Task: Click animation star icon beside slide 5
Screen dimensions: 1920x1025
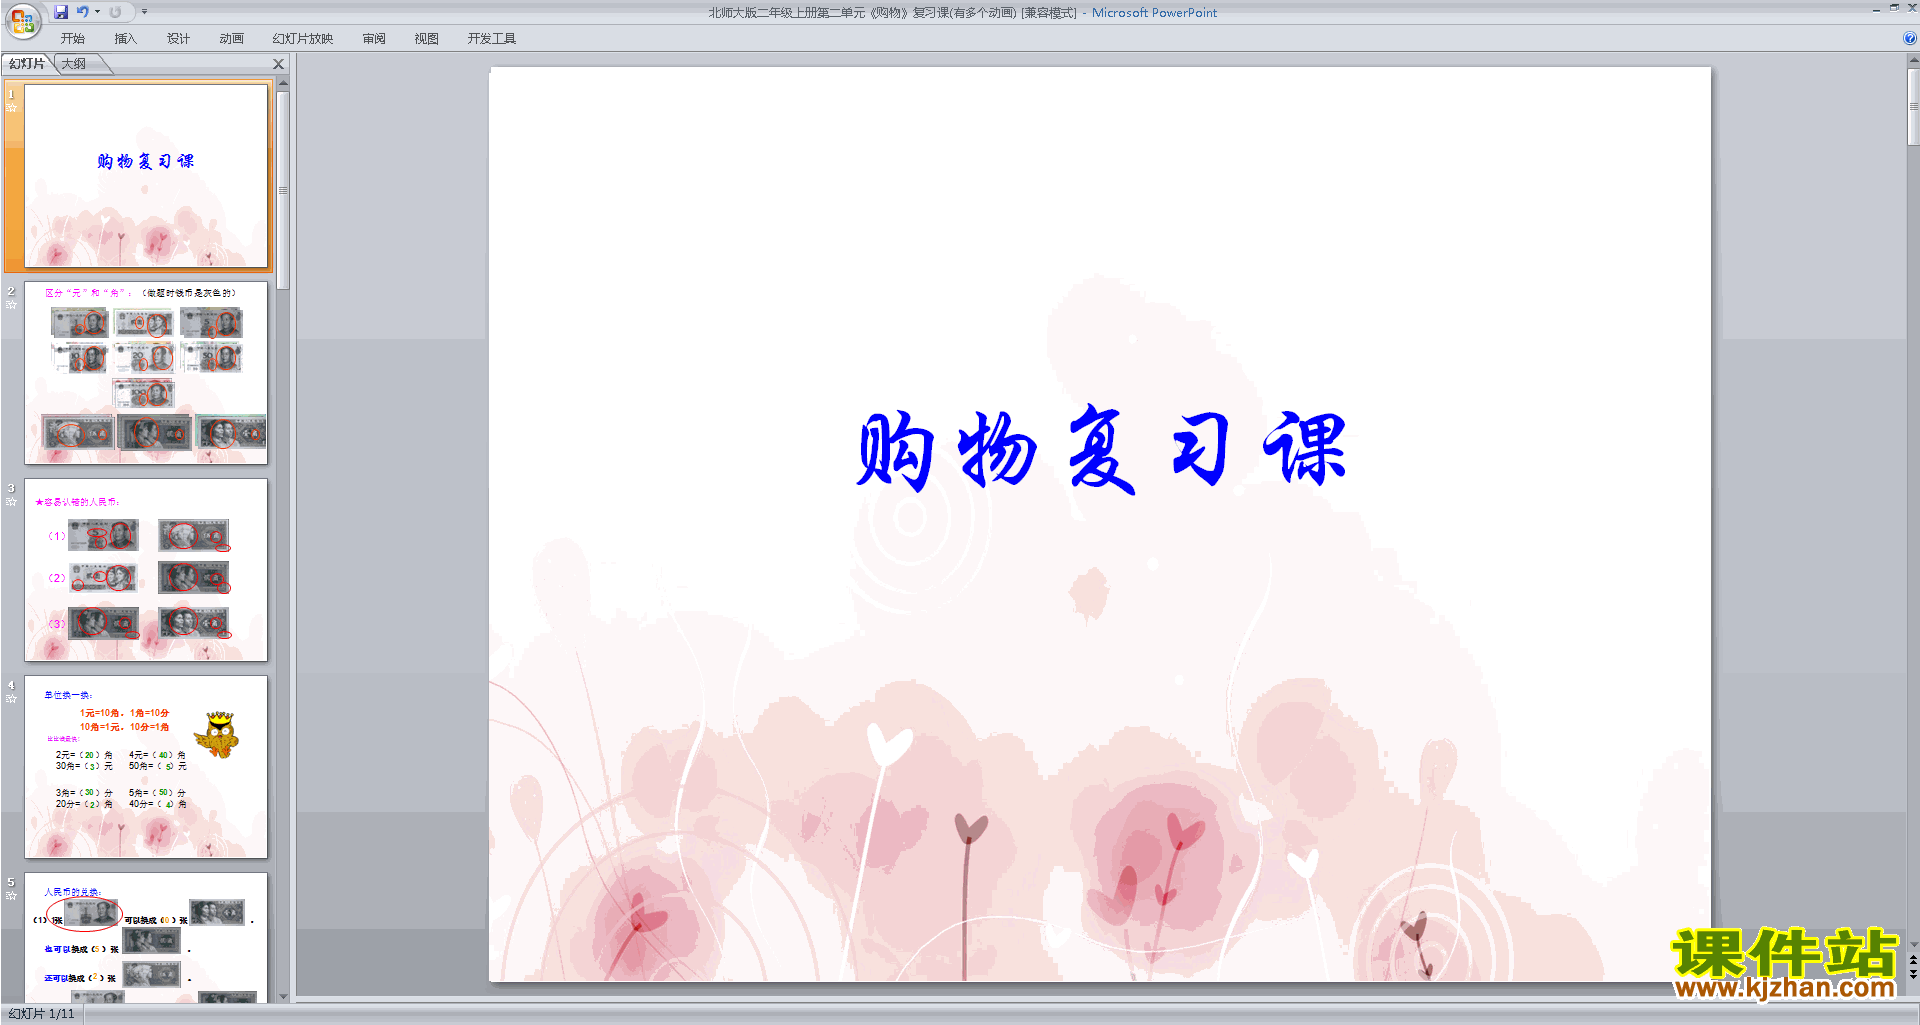Action: point(12,896)
